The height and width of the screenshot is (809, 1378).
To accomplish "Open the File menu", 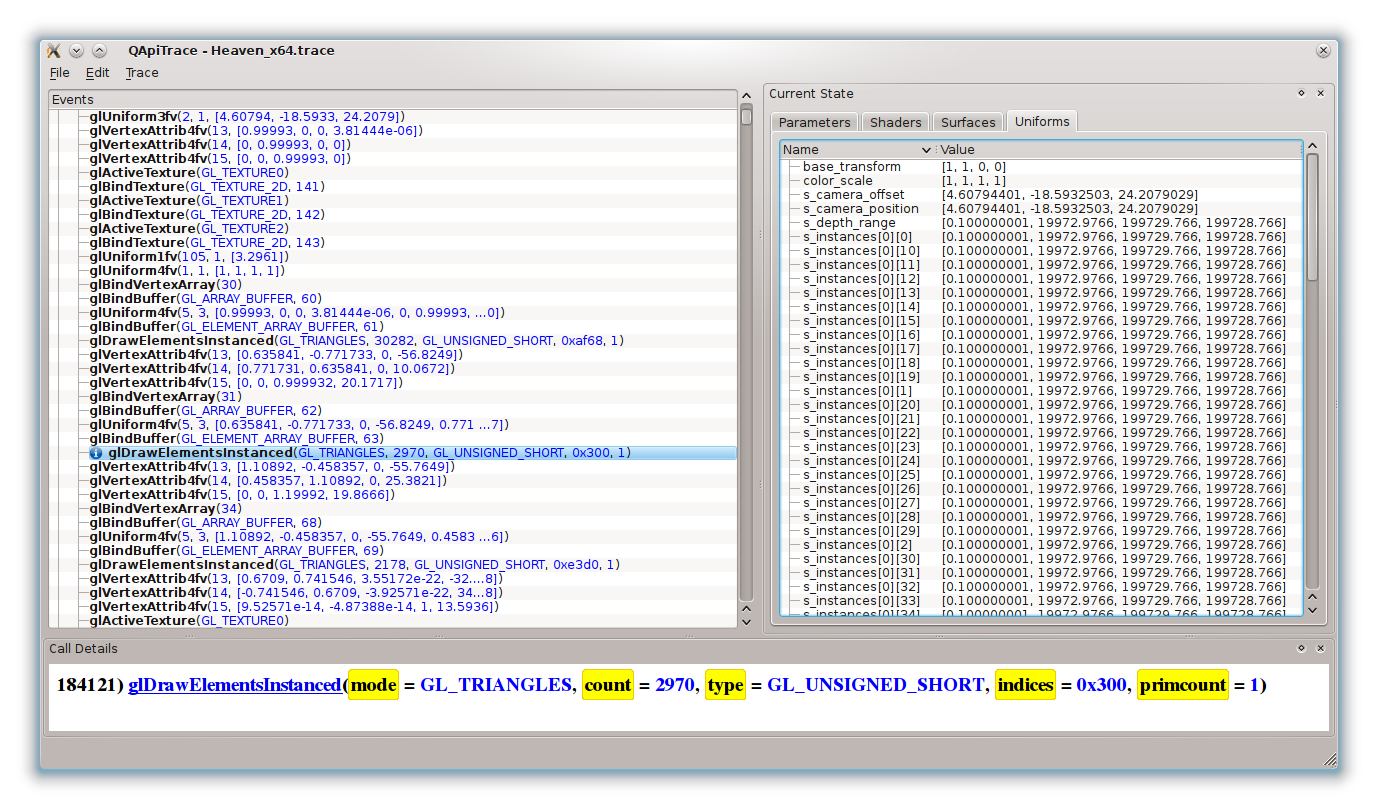I will click(x=59, y=72).
